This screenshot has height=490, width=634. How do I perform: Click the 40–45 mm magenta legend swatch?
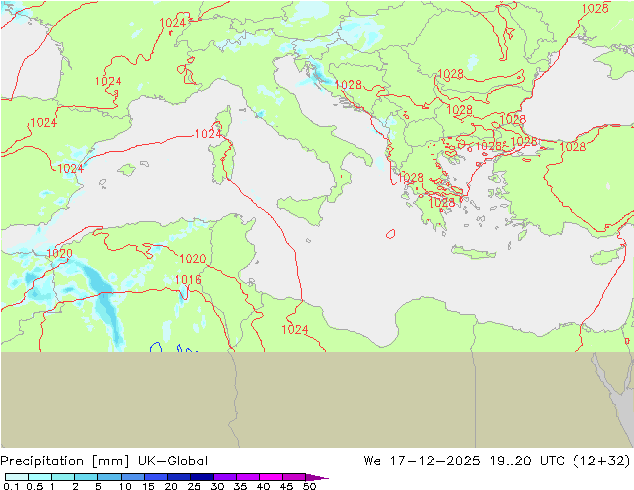[x=271, y=477]
